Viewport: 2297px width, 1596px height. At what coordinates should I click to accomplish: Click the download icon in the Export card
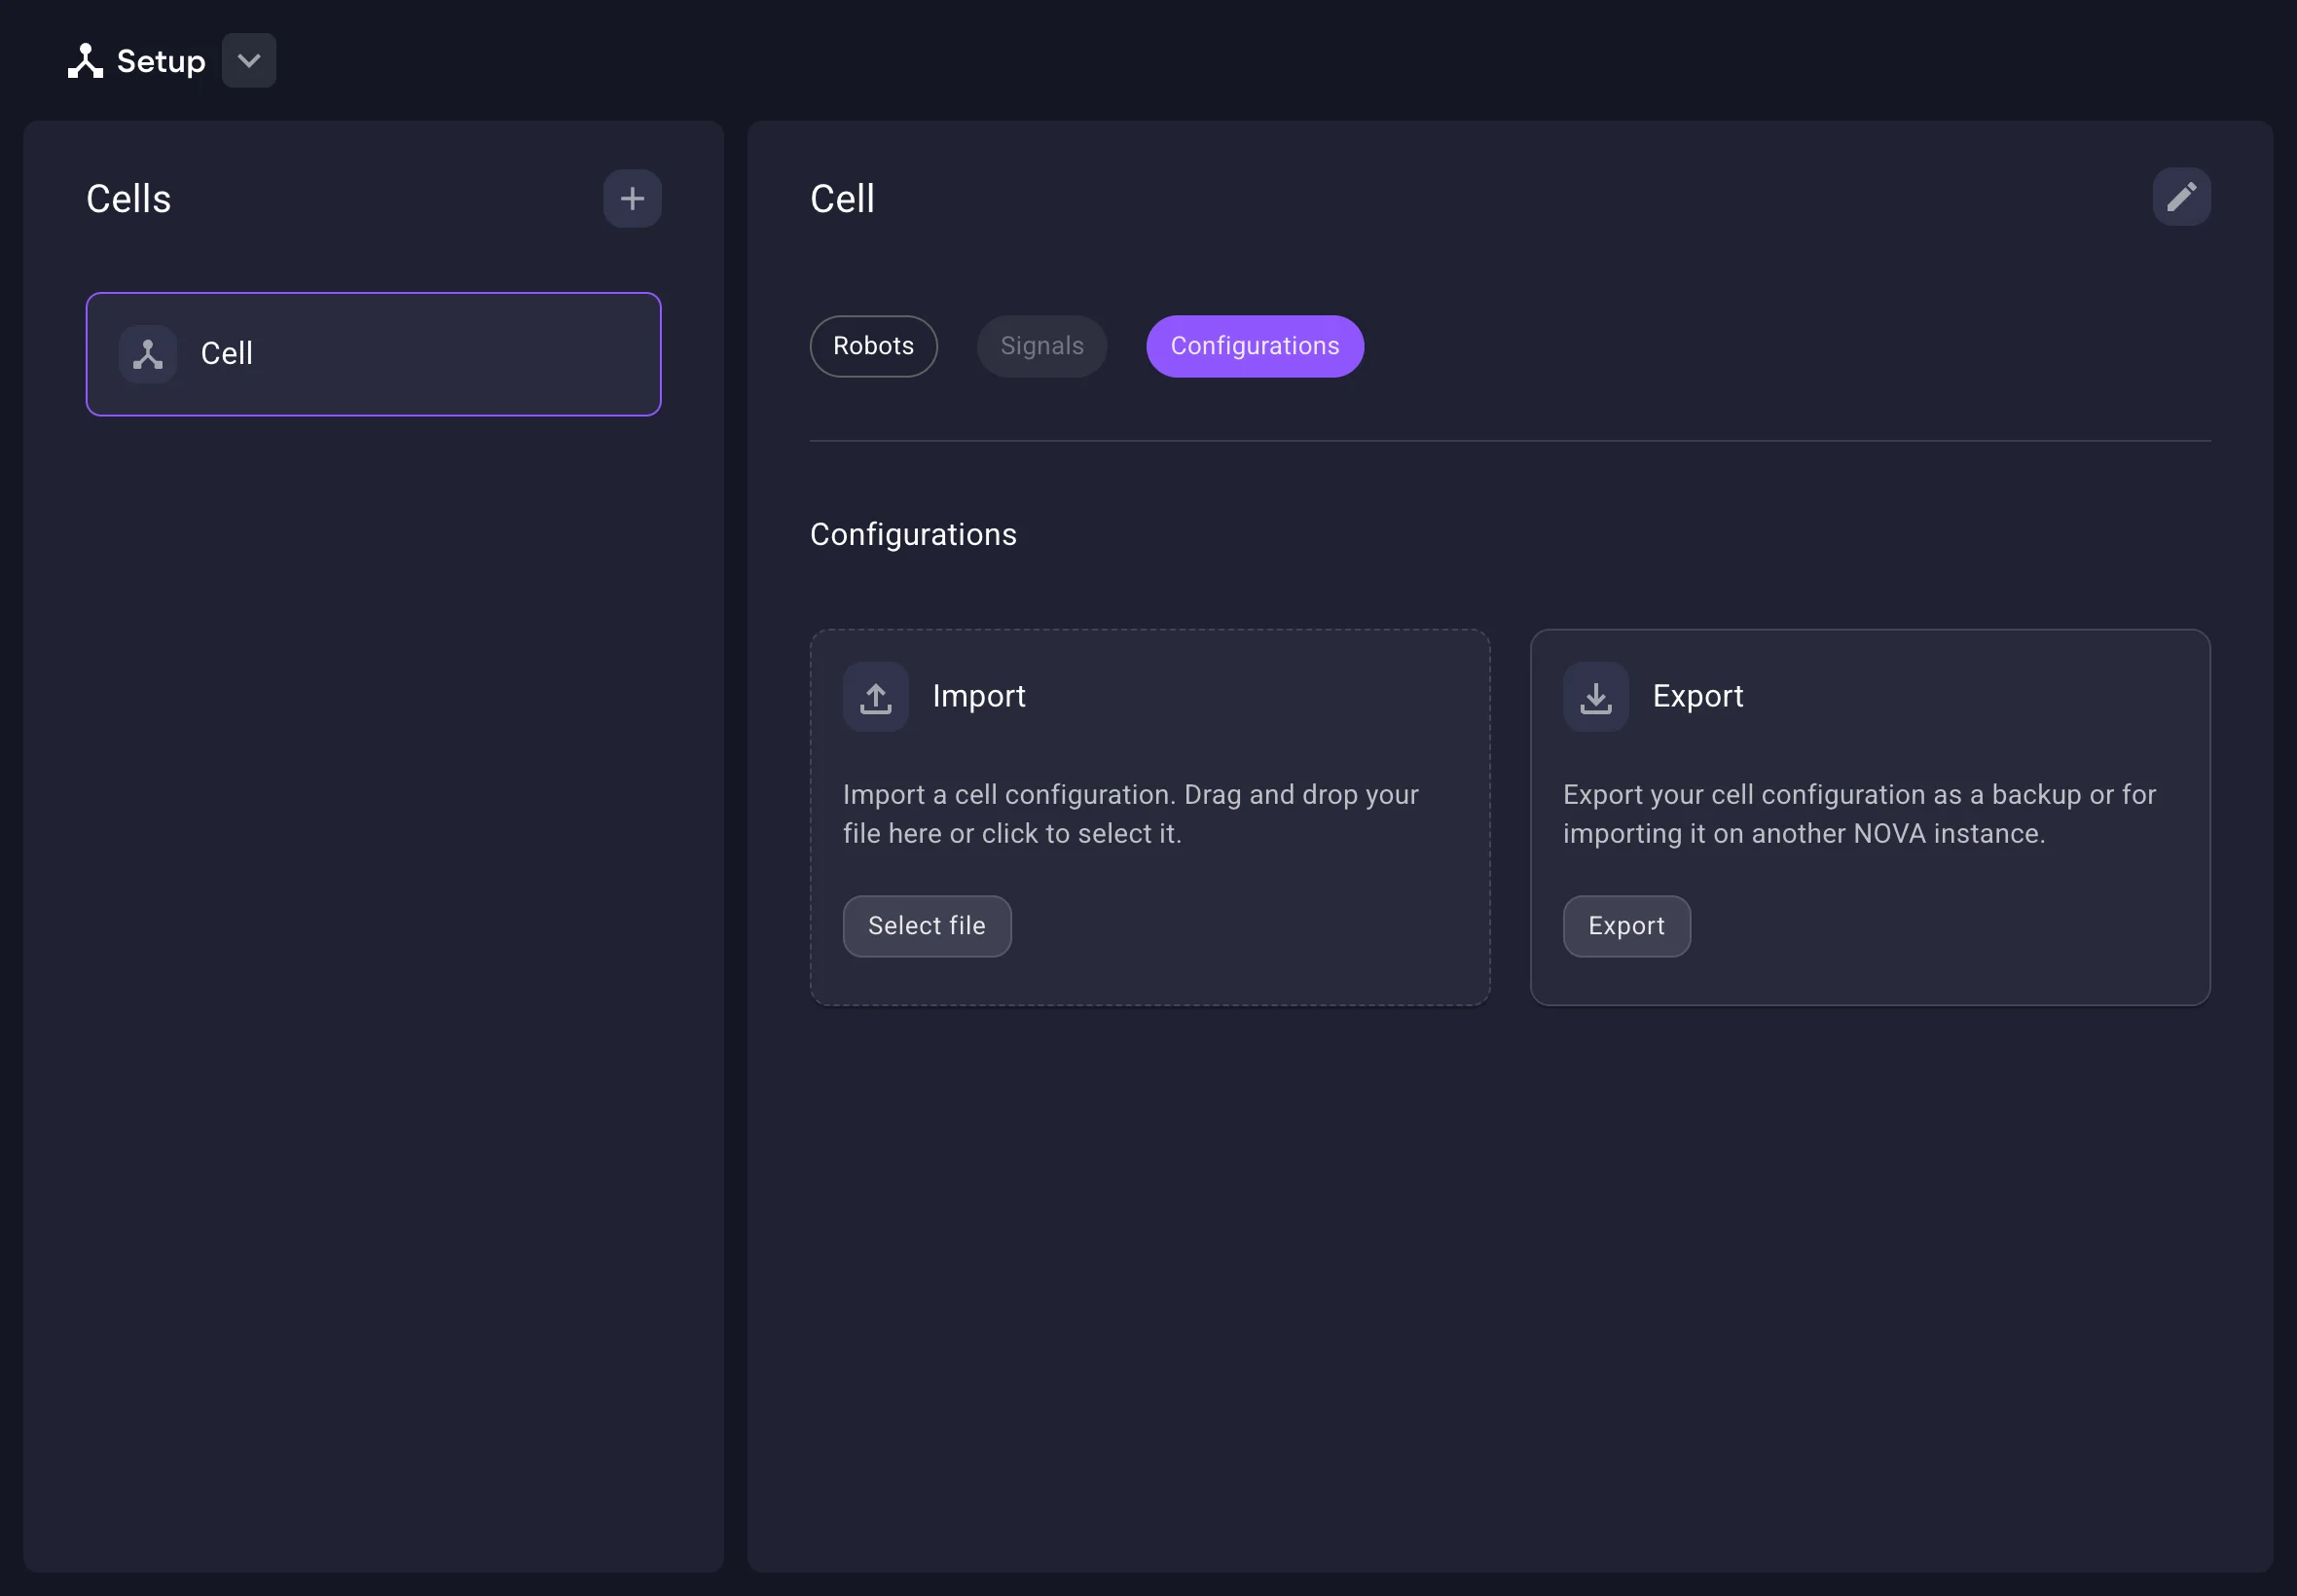pos(1594,696)
